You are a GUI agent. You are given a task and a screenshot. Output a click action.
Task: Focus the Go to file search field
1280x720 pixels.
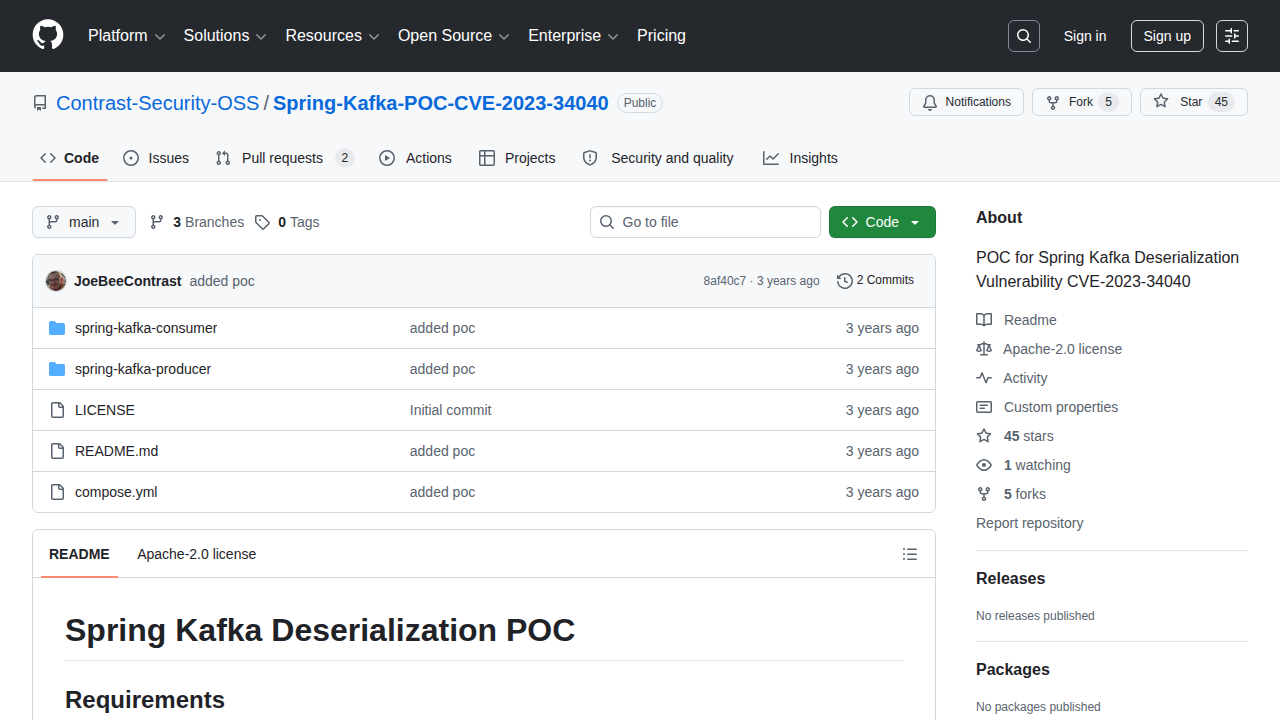pyautogui.click(x=705, y=222)
